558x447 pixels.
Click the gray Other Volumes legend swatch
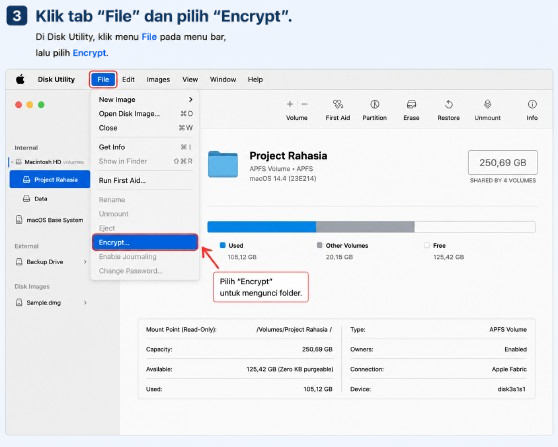[320, 245]
